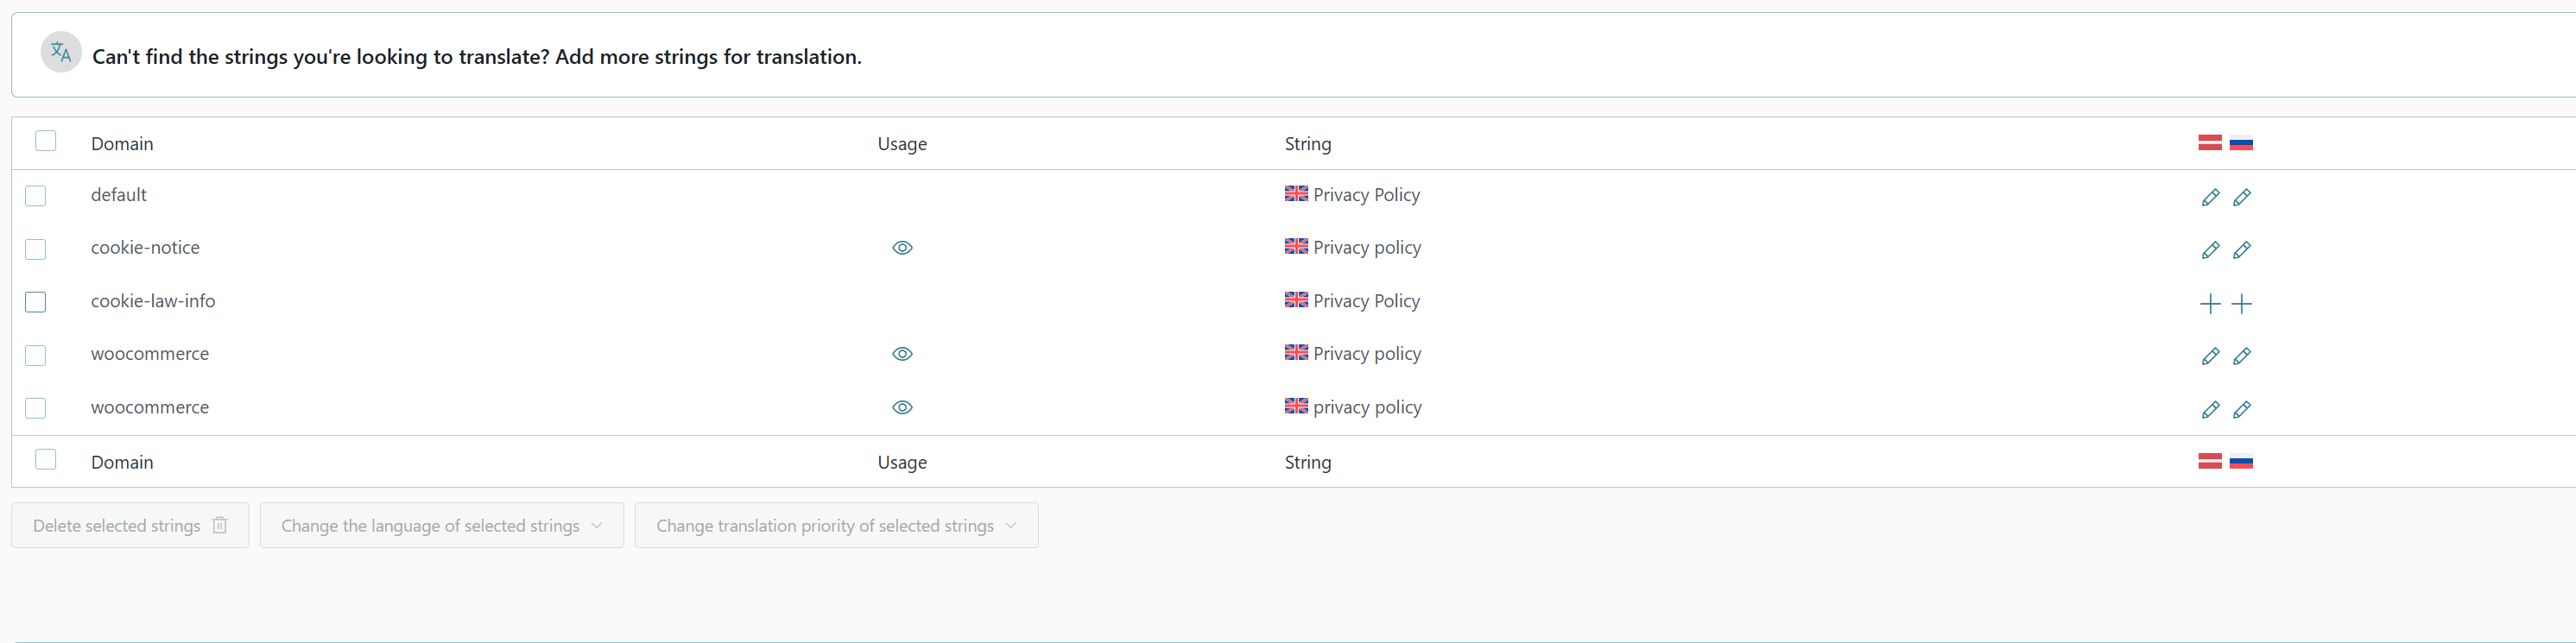Tick the cookie-law-info row checkbox
The image size is (2576, 643).
click(x=36, y=302)
